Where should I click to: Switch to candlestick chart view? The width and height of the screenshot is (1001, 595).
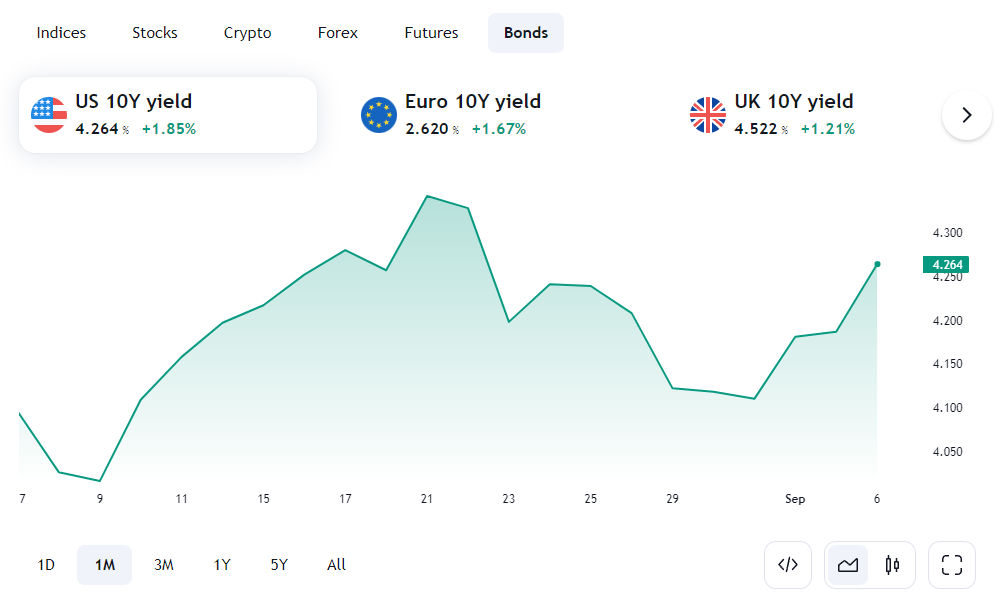893,565
